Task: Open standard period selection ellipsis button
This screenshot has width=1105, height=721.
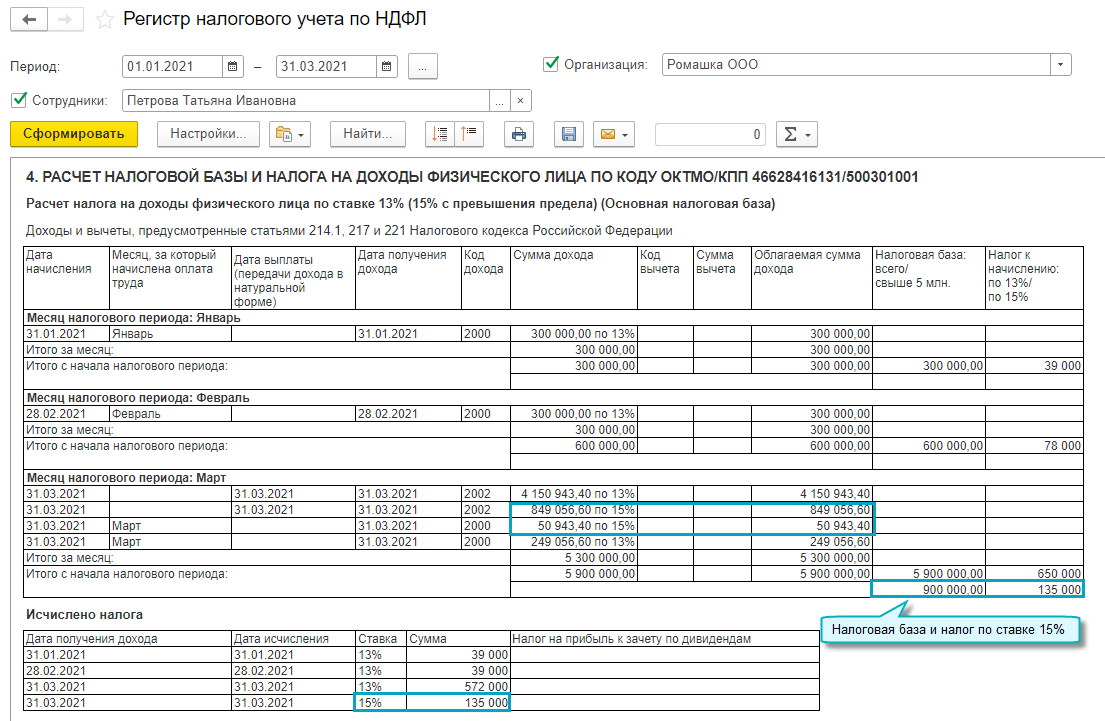Action: (423, 66)
